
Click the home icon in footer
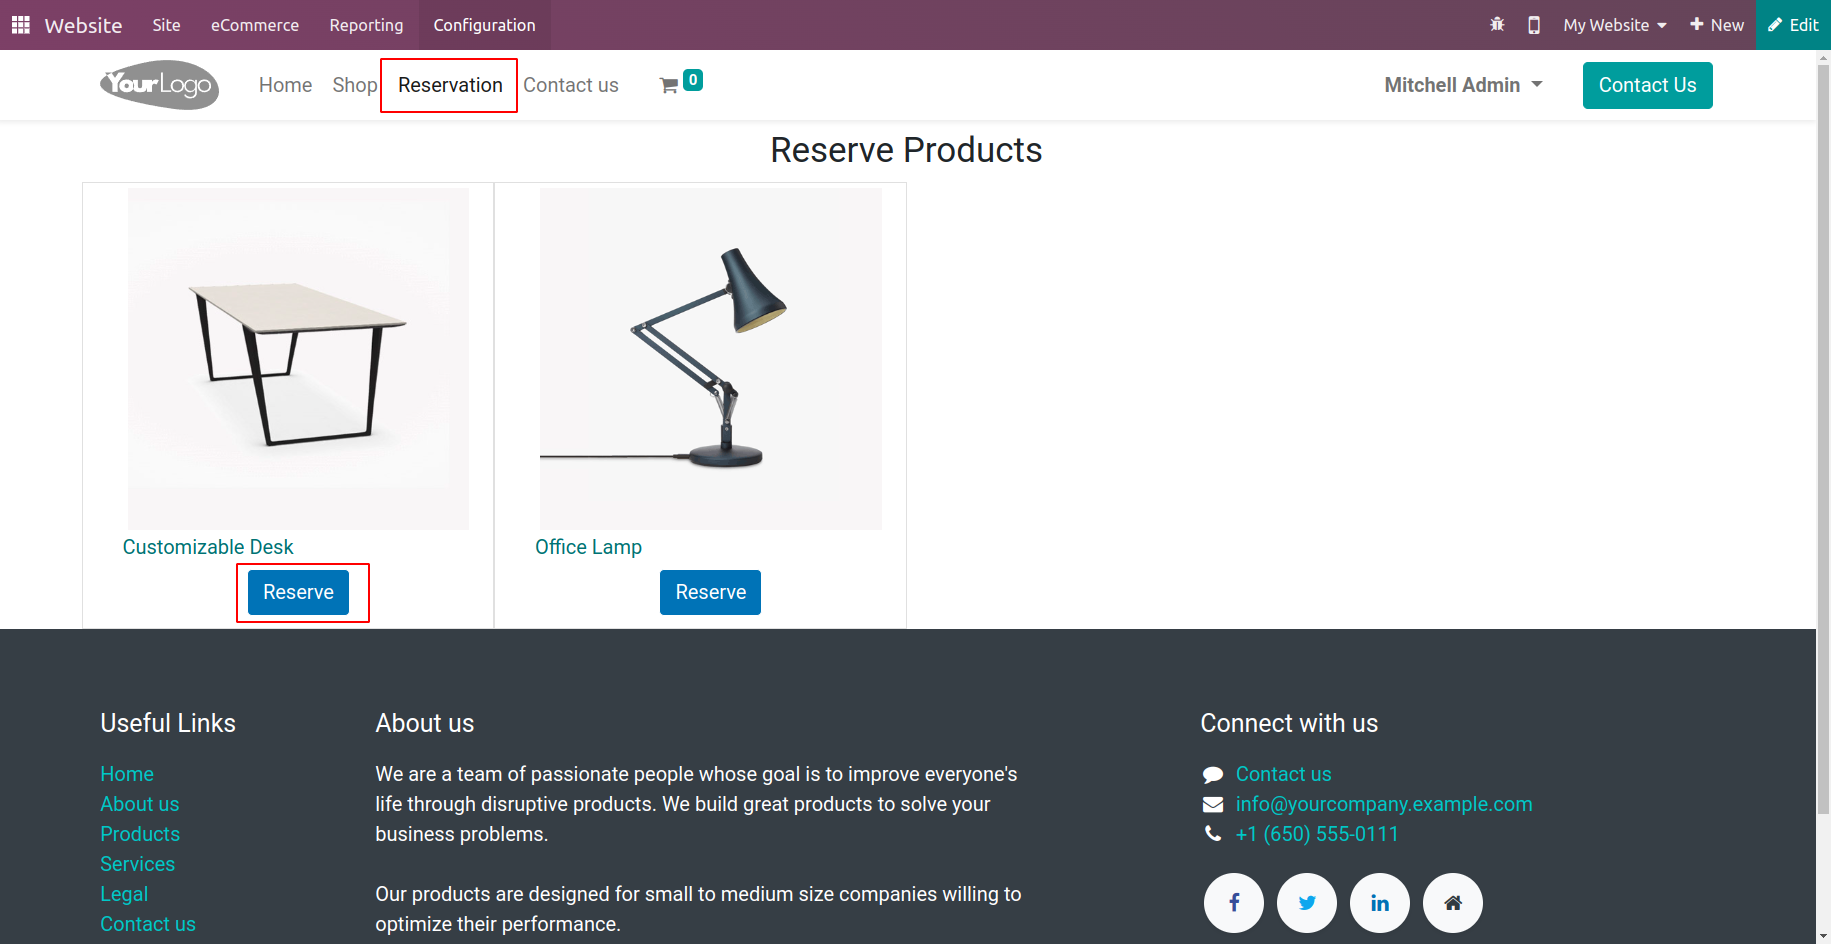click(x=1453, y=903)
